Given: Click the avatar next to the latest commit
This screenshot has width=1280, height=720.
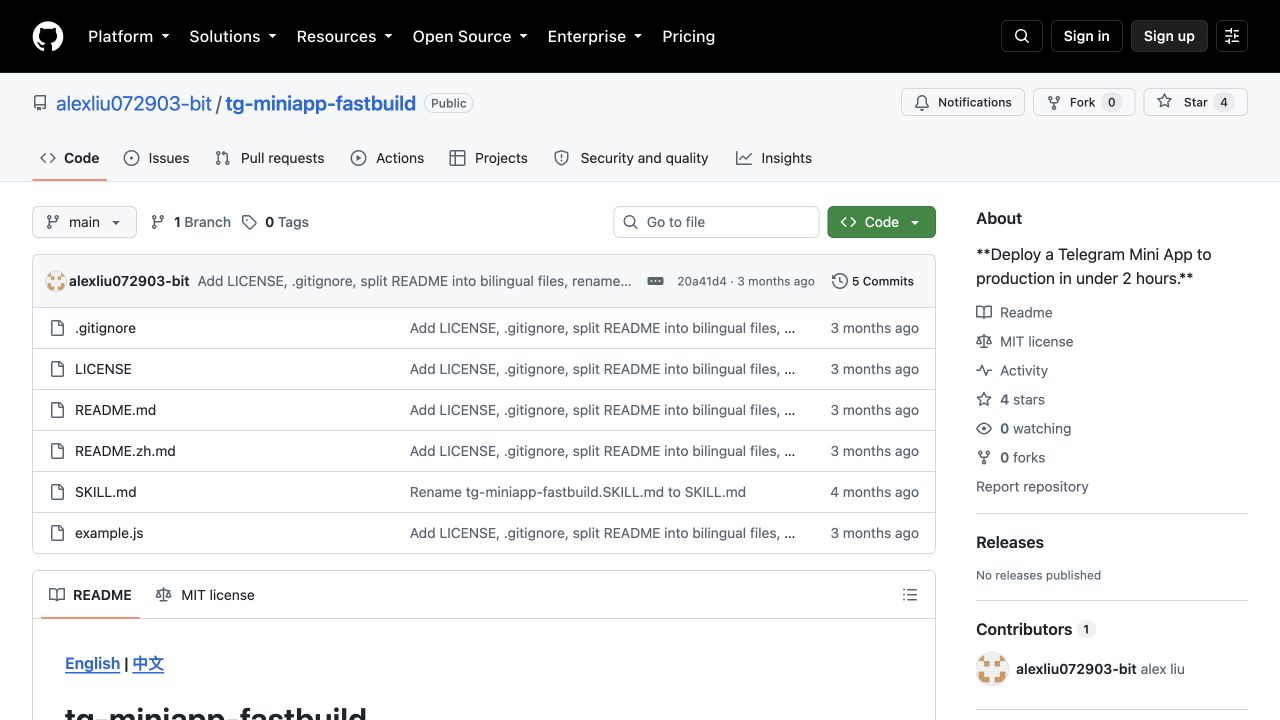Looking at the screenshot, I should coord(56,281).
